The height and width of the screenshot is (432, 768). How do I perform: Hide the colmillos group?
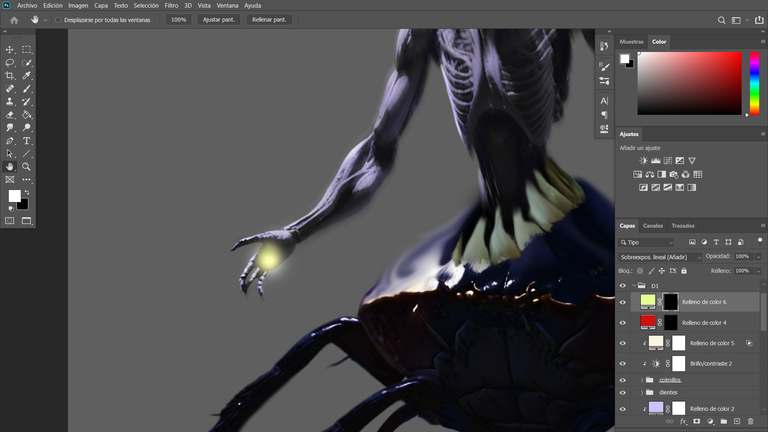click(x=623, y=380)
